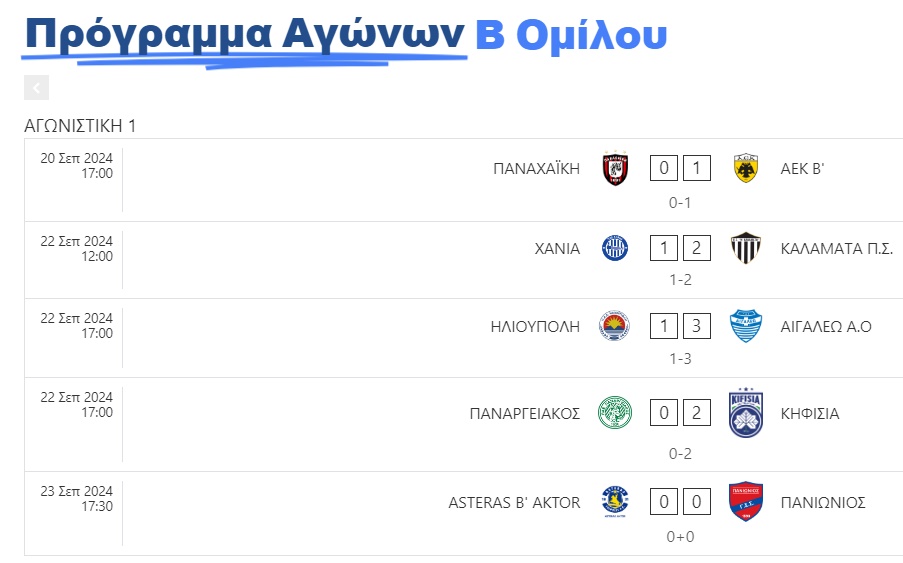
Task: Click the Panionios red-blue shield crest
Action: [x=745, y=501]
